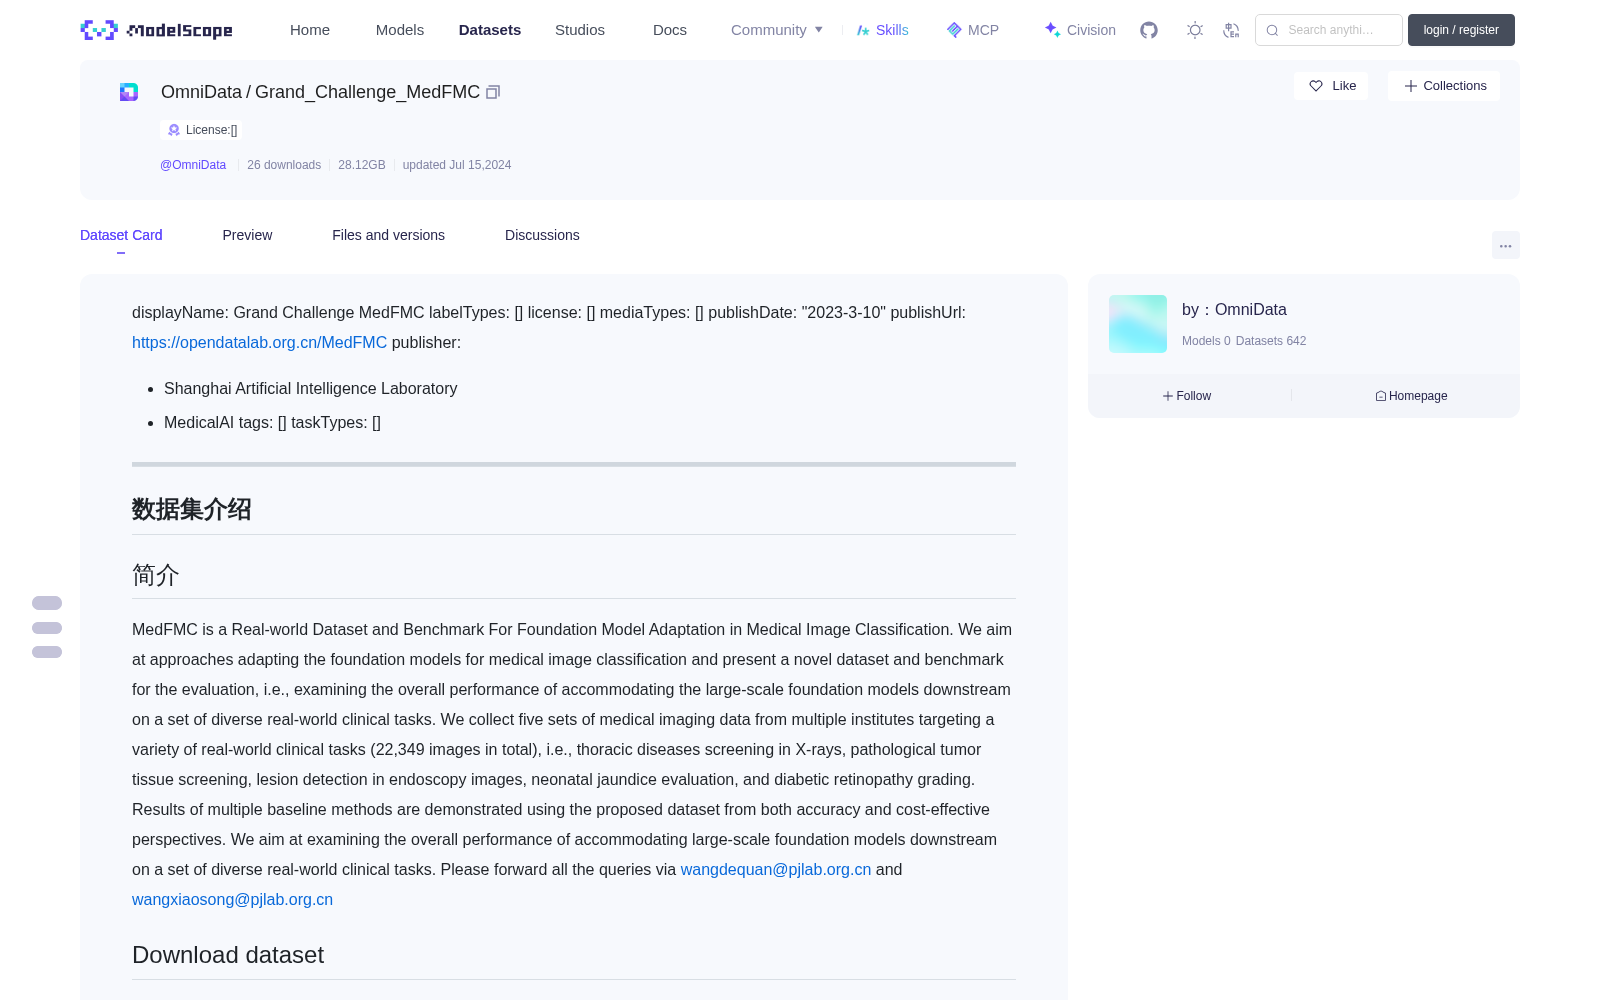The height and width of the screenshot is (1000, 1600).
Task: Open the three-dot more options menu
Action: coord(1505,245)
